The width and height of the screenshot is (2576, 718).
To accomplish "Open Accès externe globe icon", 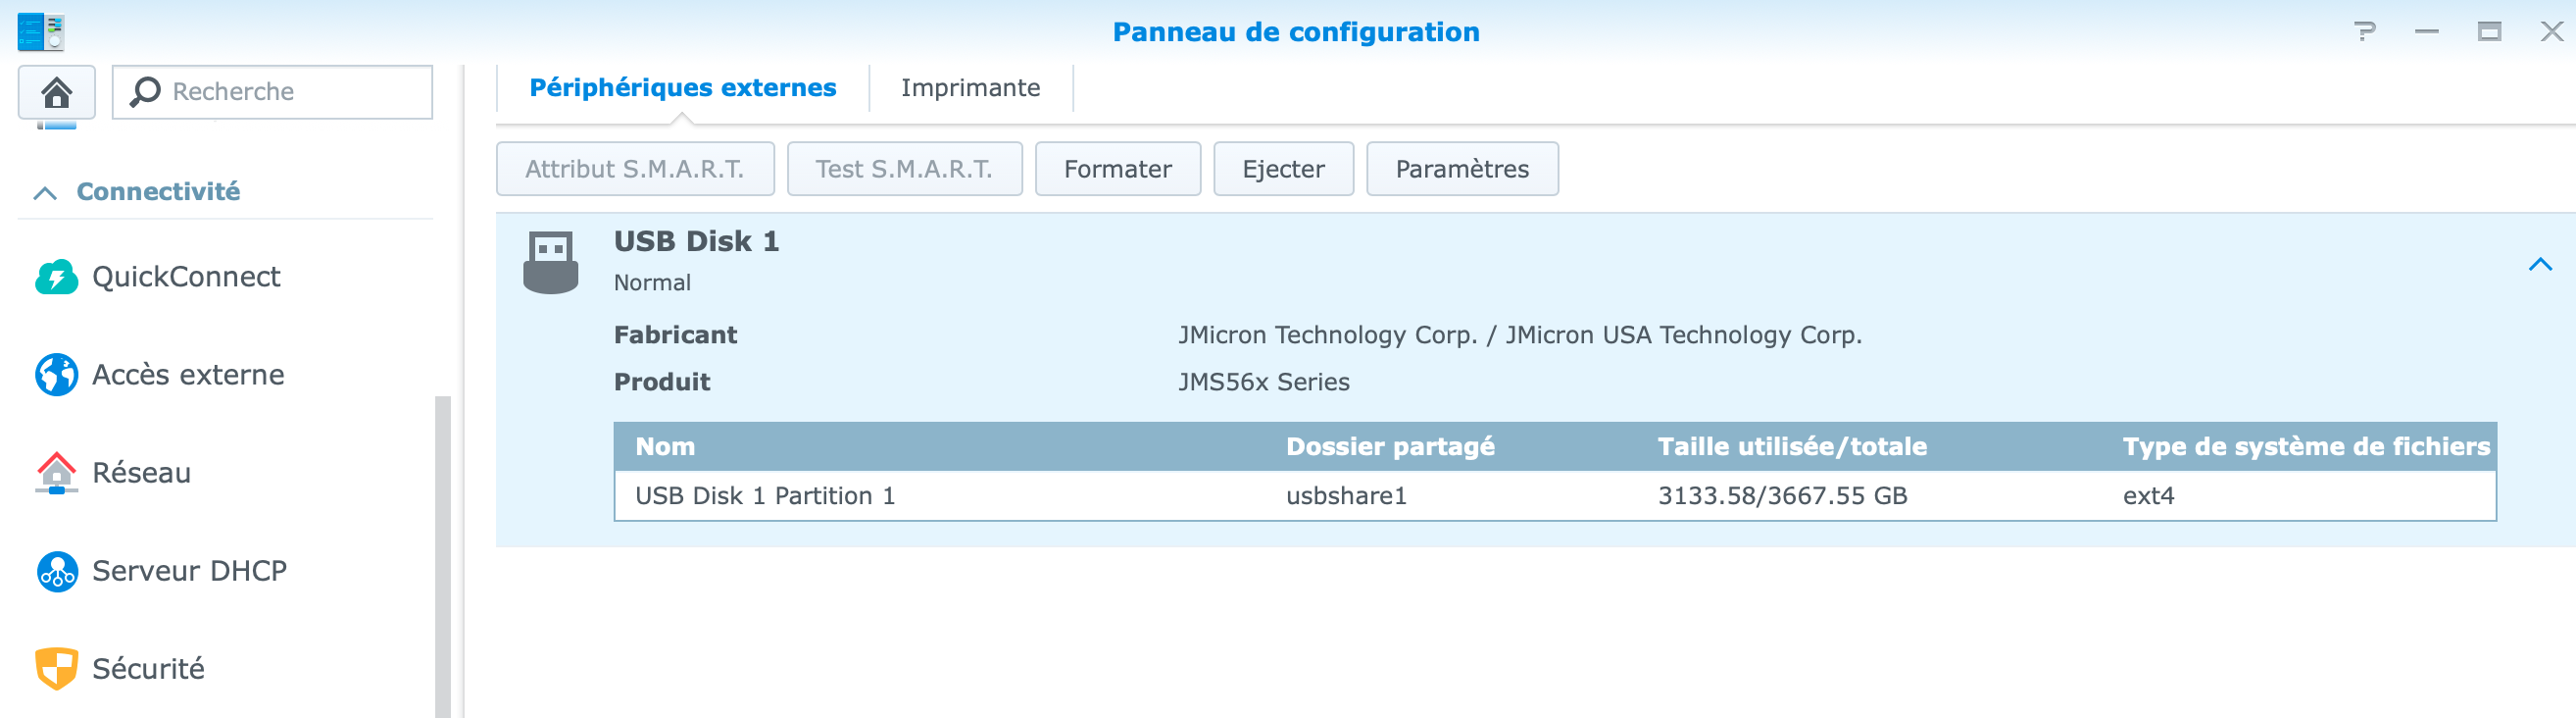I will [x=56, y=375].
